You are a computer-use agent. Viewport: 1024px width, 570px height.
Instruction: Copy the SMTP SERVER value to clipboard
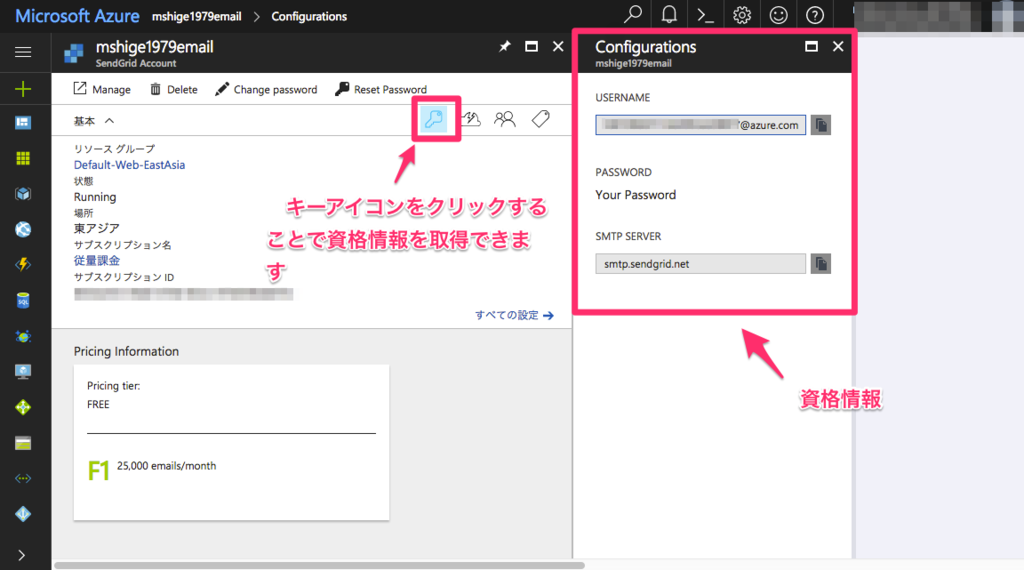point(821,264)
